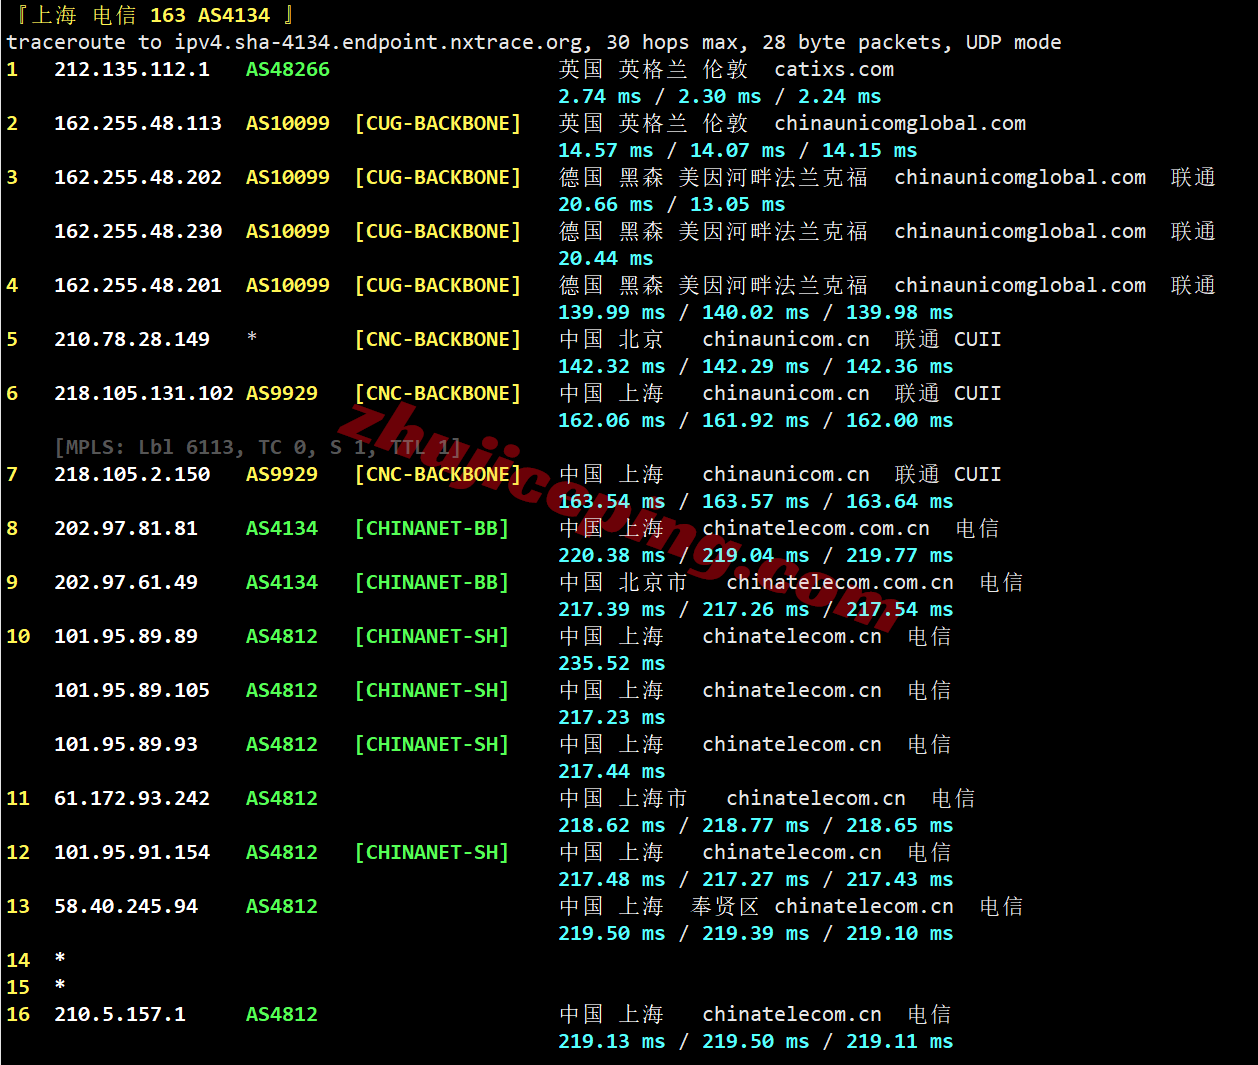Click the 217.39 ms latency value
Viewport: 1258px width, 1065px height.
(x=612, y=609)
